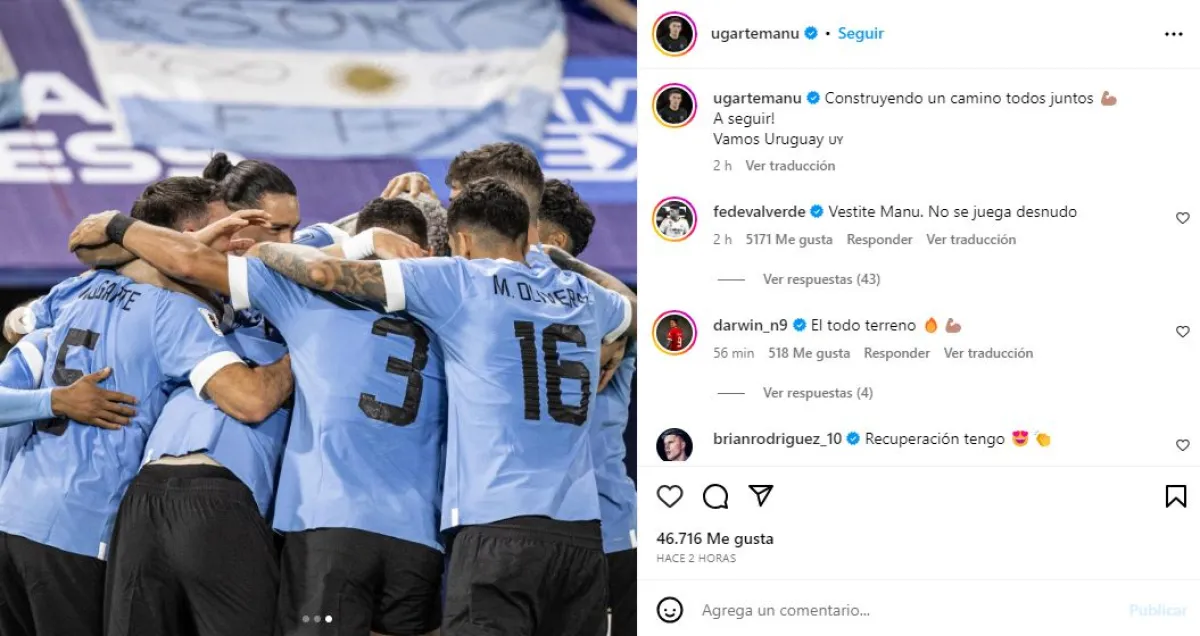
Task: Show translation of the post caption
Action: 790,166
